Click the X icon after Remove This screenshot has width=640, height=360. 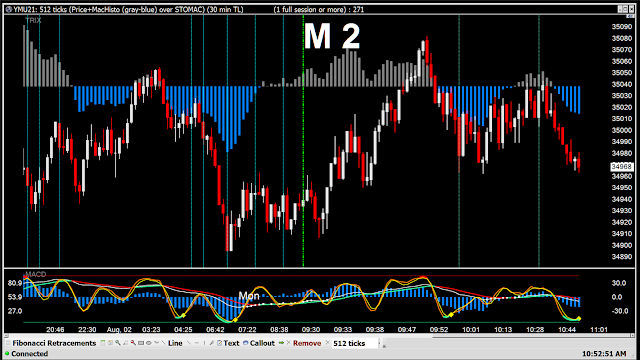click(x=327, y=342)
